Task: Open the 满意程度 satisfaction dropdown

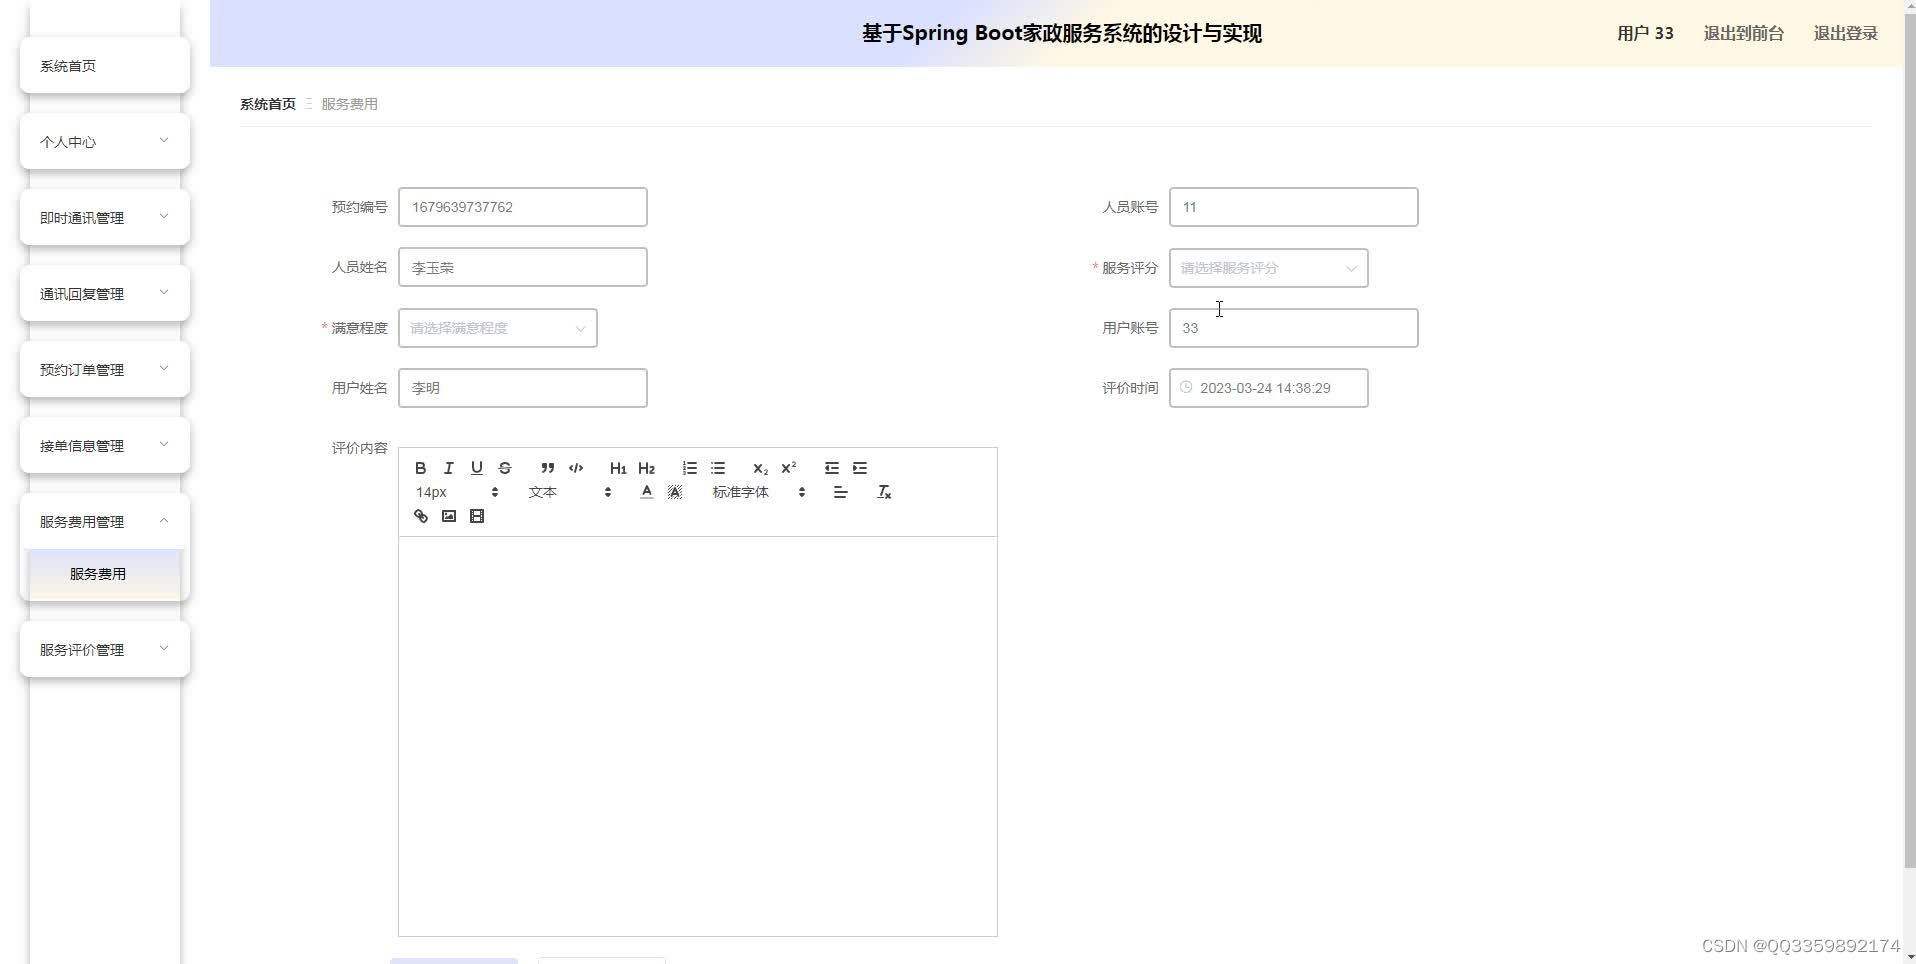Action: click(497, 328)
